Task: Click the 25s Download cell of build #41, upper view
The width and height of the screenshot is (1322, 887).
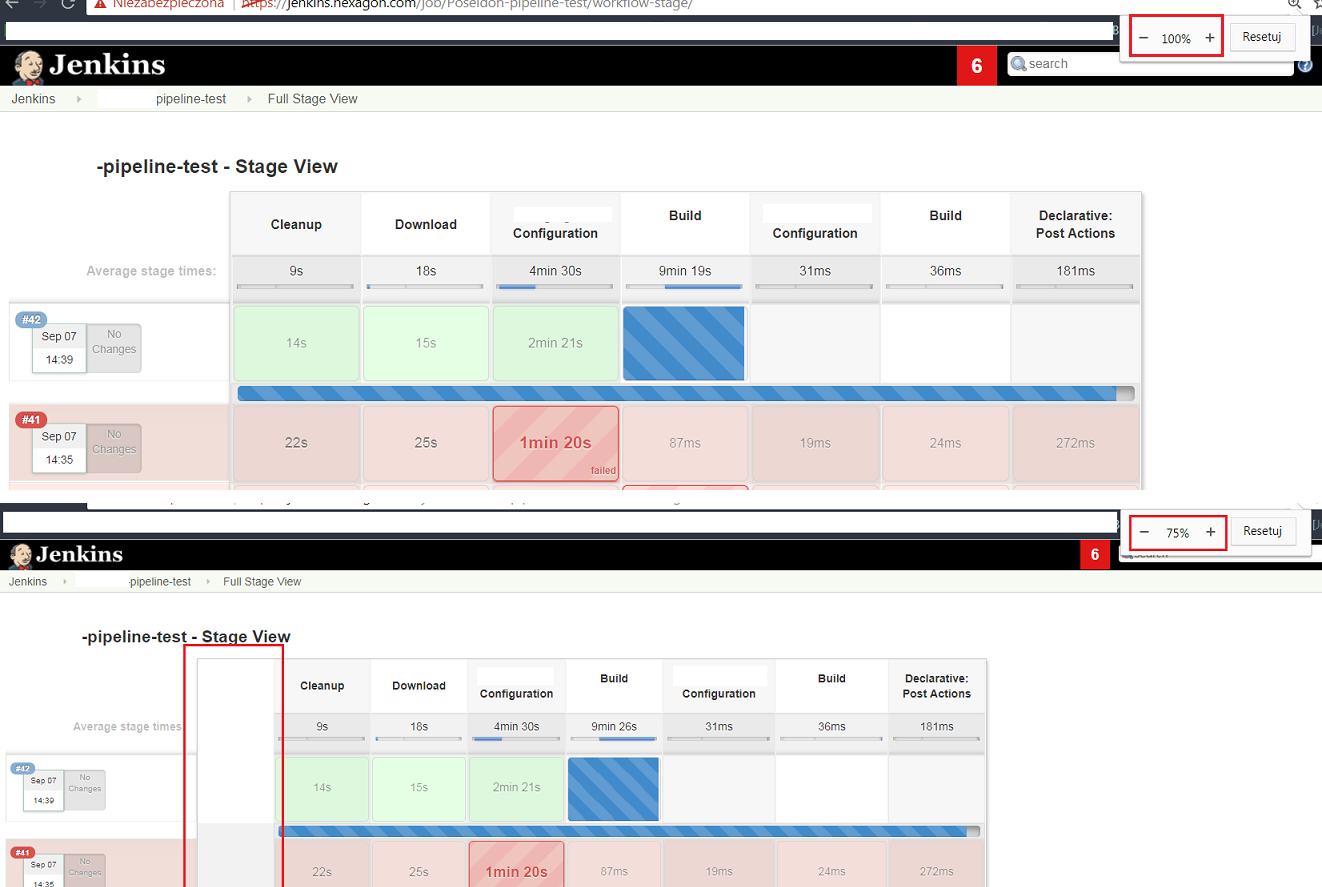Action: coord(426,442)
